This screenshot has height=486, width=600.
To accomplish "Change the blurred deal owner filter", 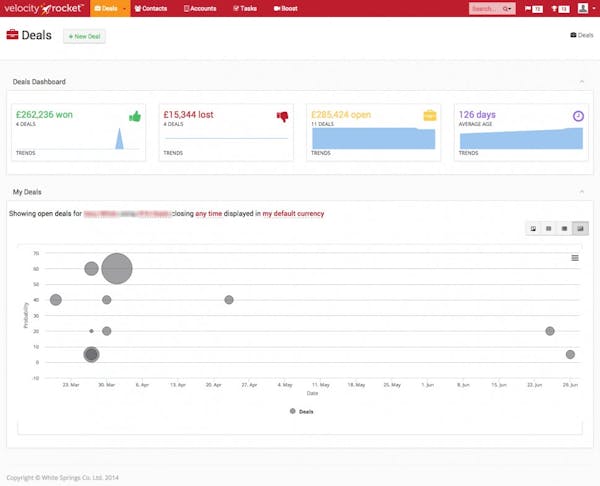I will [127, 214].
